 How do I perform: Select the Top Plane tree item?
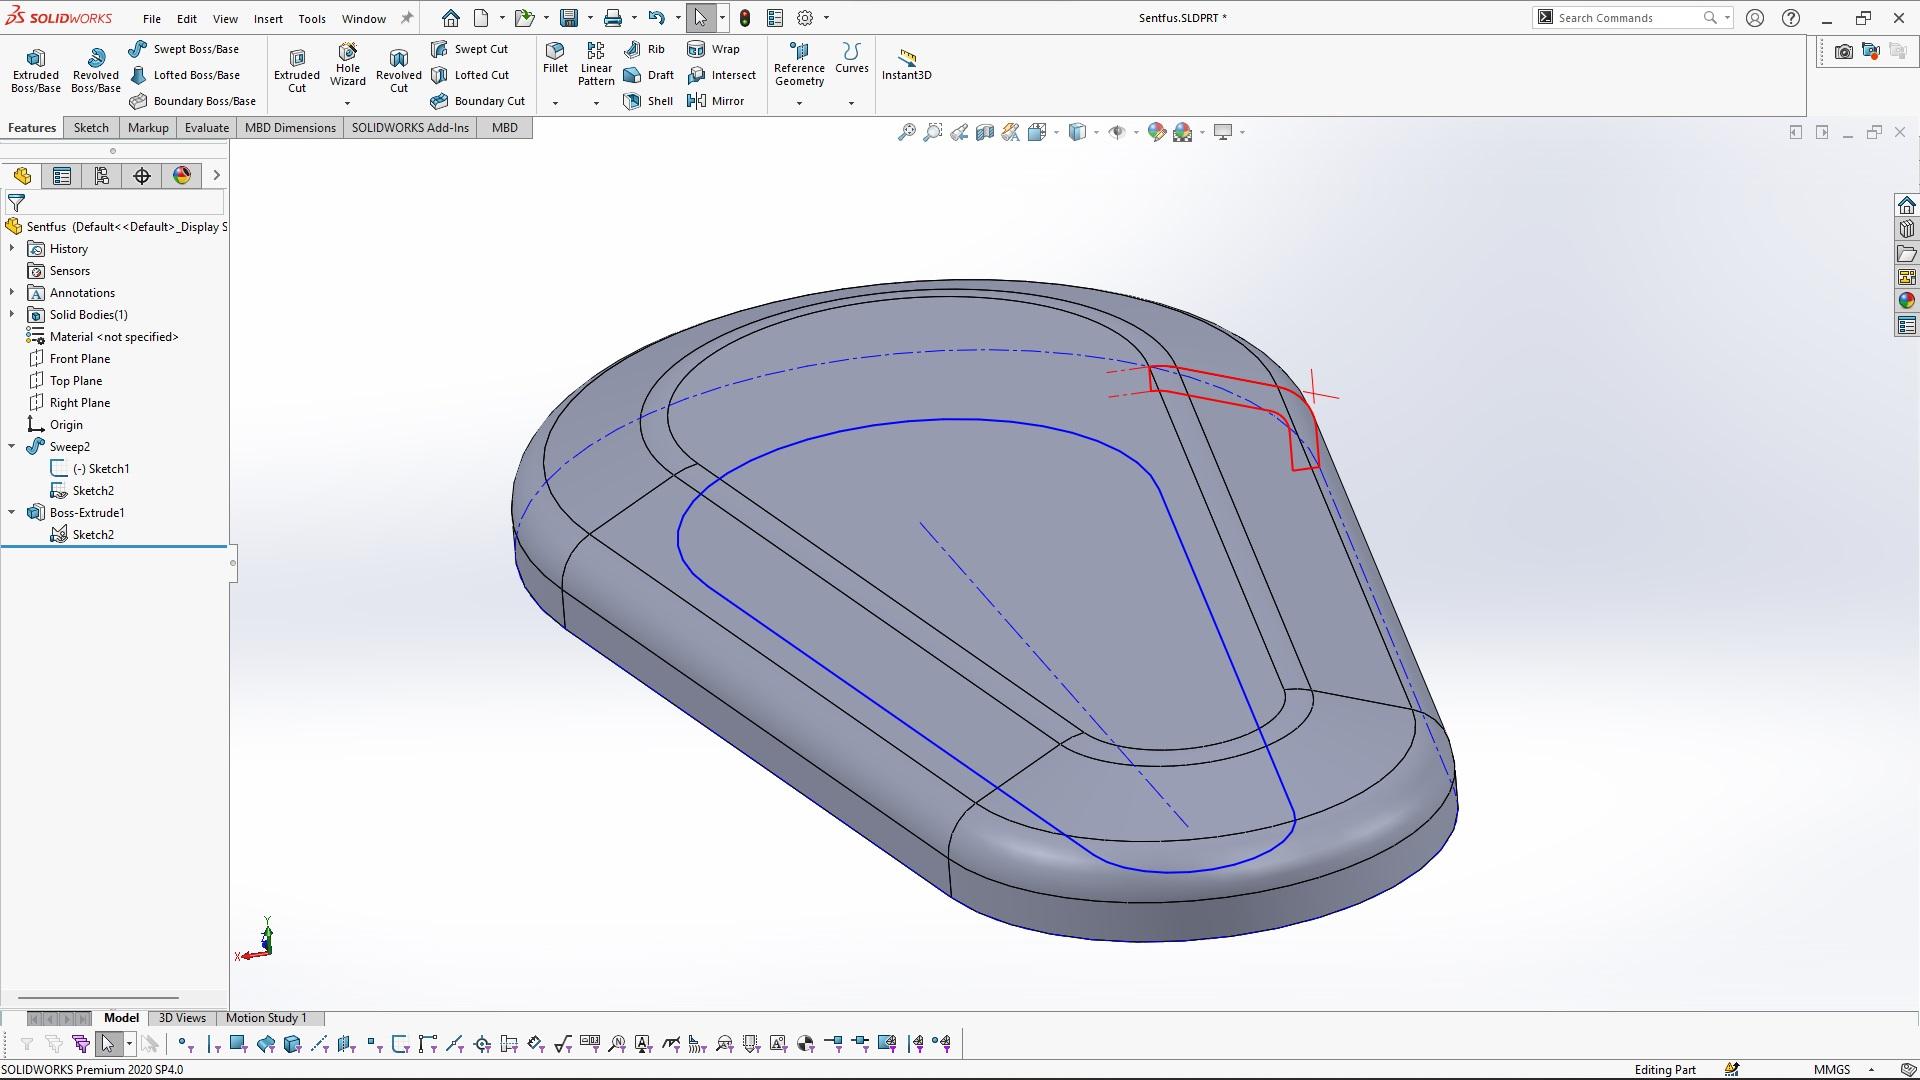coord(76,381)
